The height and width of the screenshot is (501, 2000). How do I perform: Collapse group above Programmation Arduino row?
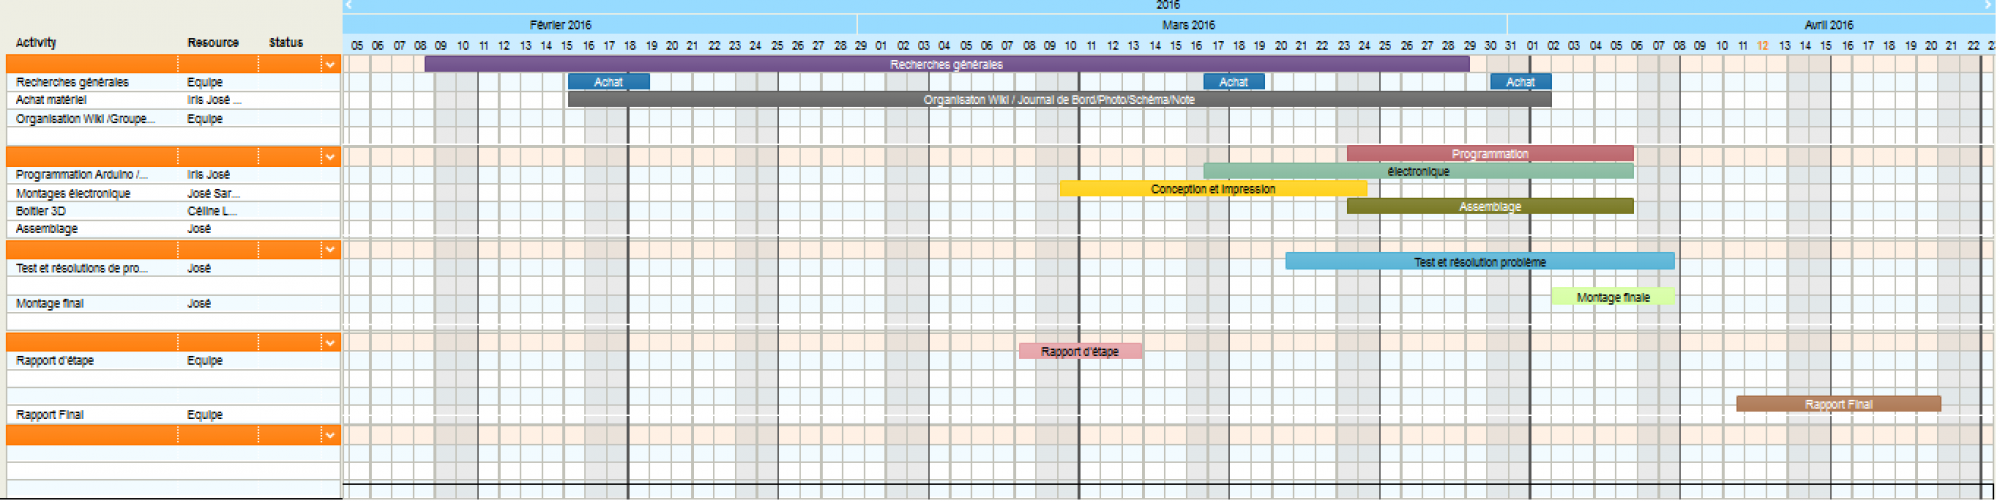pos(329,157)
